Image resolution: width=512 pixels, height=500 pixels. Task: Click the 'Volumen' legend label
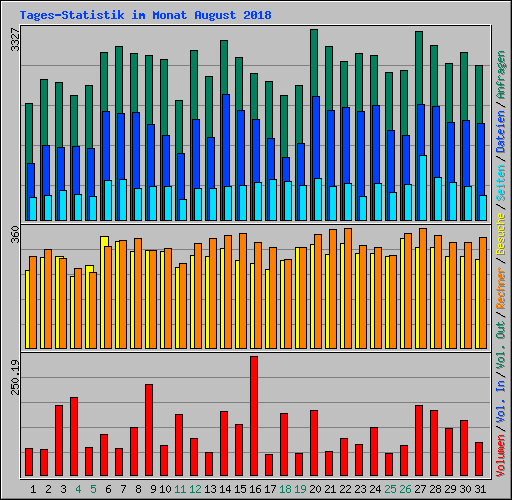501,455
